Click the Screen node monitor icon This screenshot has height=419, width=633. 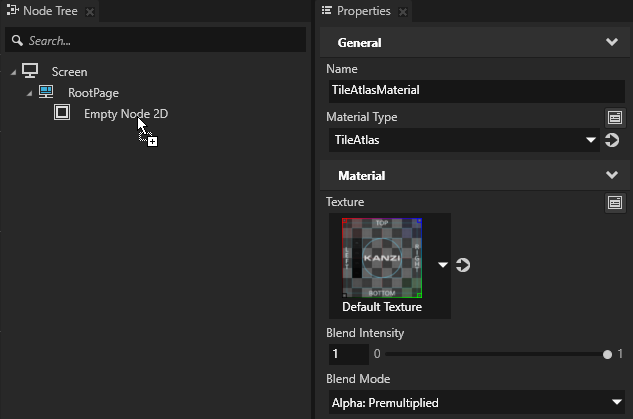pos(30,71)
